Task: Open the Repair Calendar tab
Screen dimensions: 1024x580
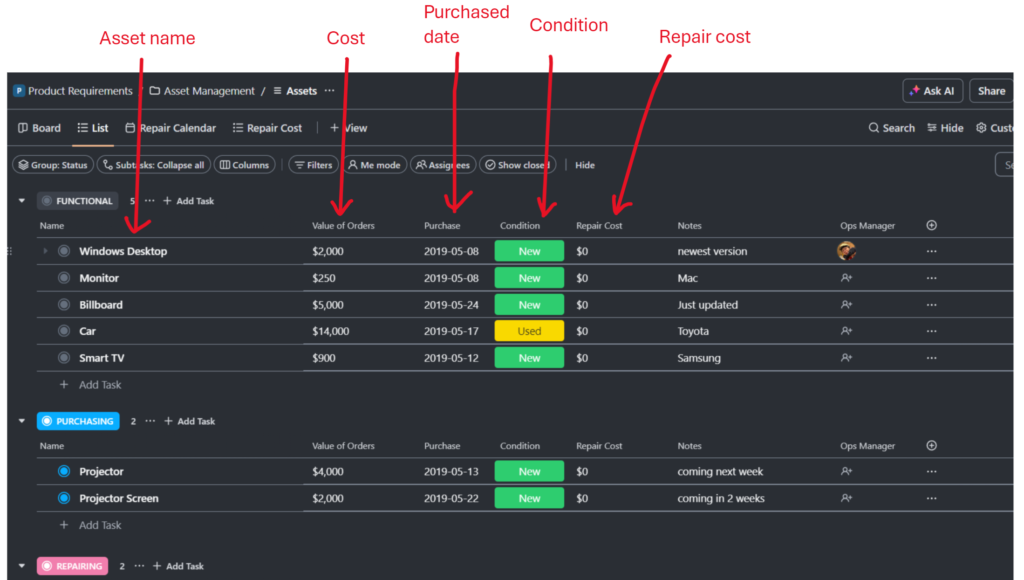Action: pos(170,128)
